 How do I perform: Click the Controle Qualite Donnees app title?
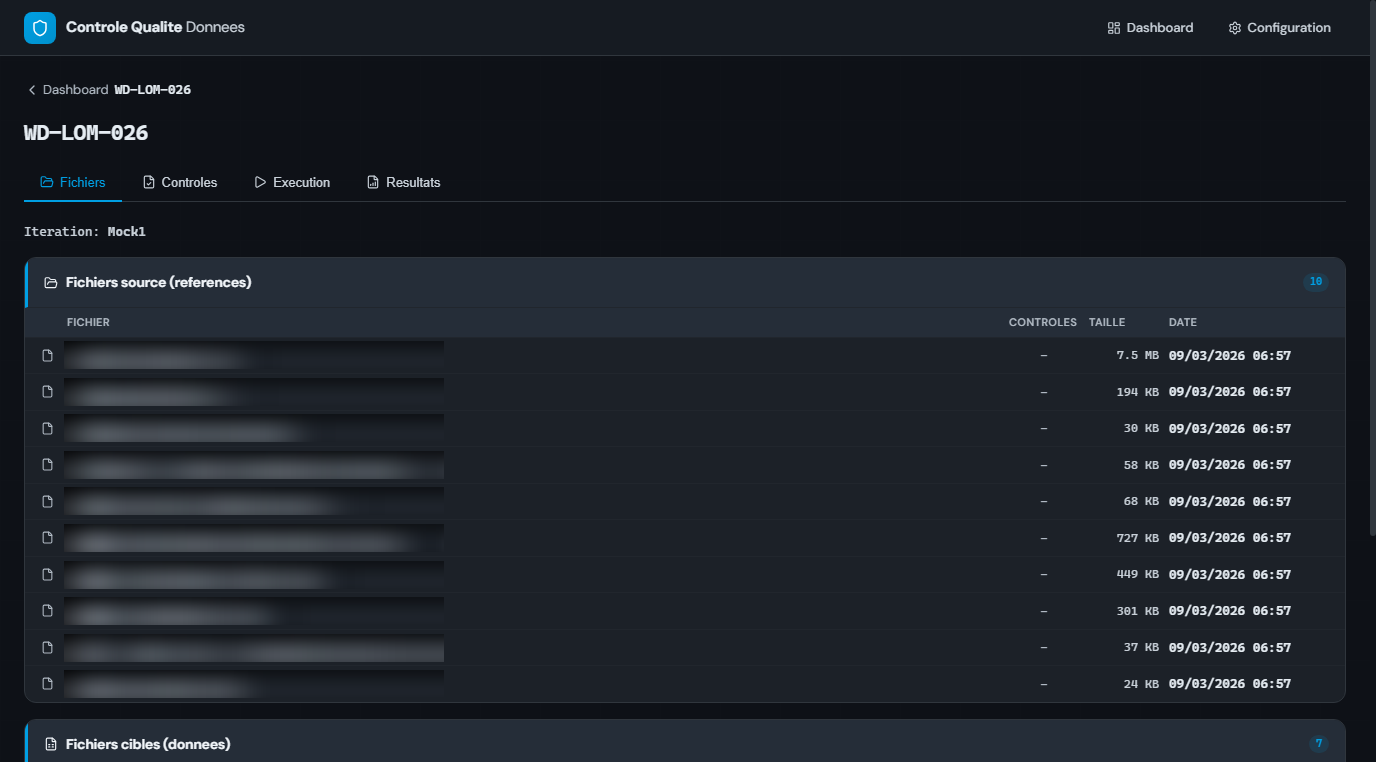click(155, 28)
